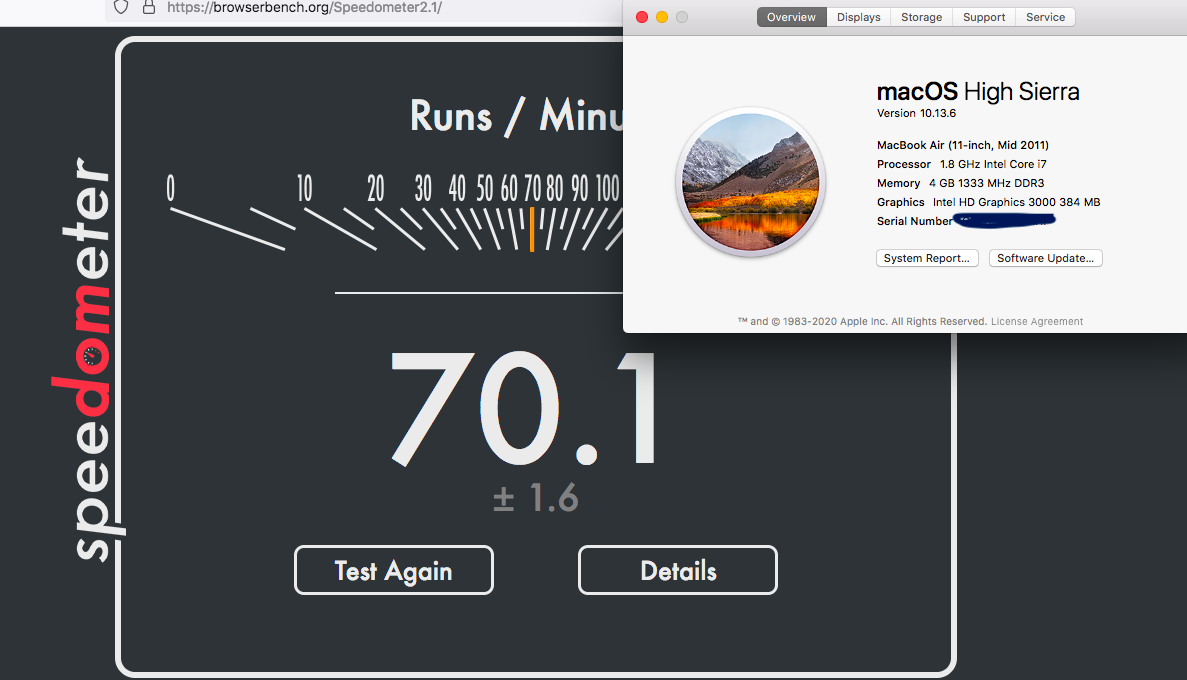Image resolution: width=1187 pixels, height=680 pixels.
Task: Click the padlock site security icon
Action: tap(148, 8)
